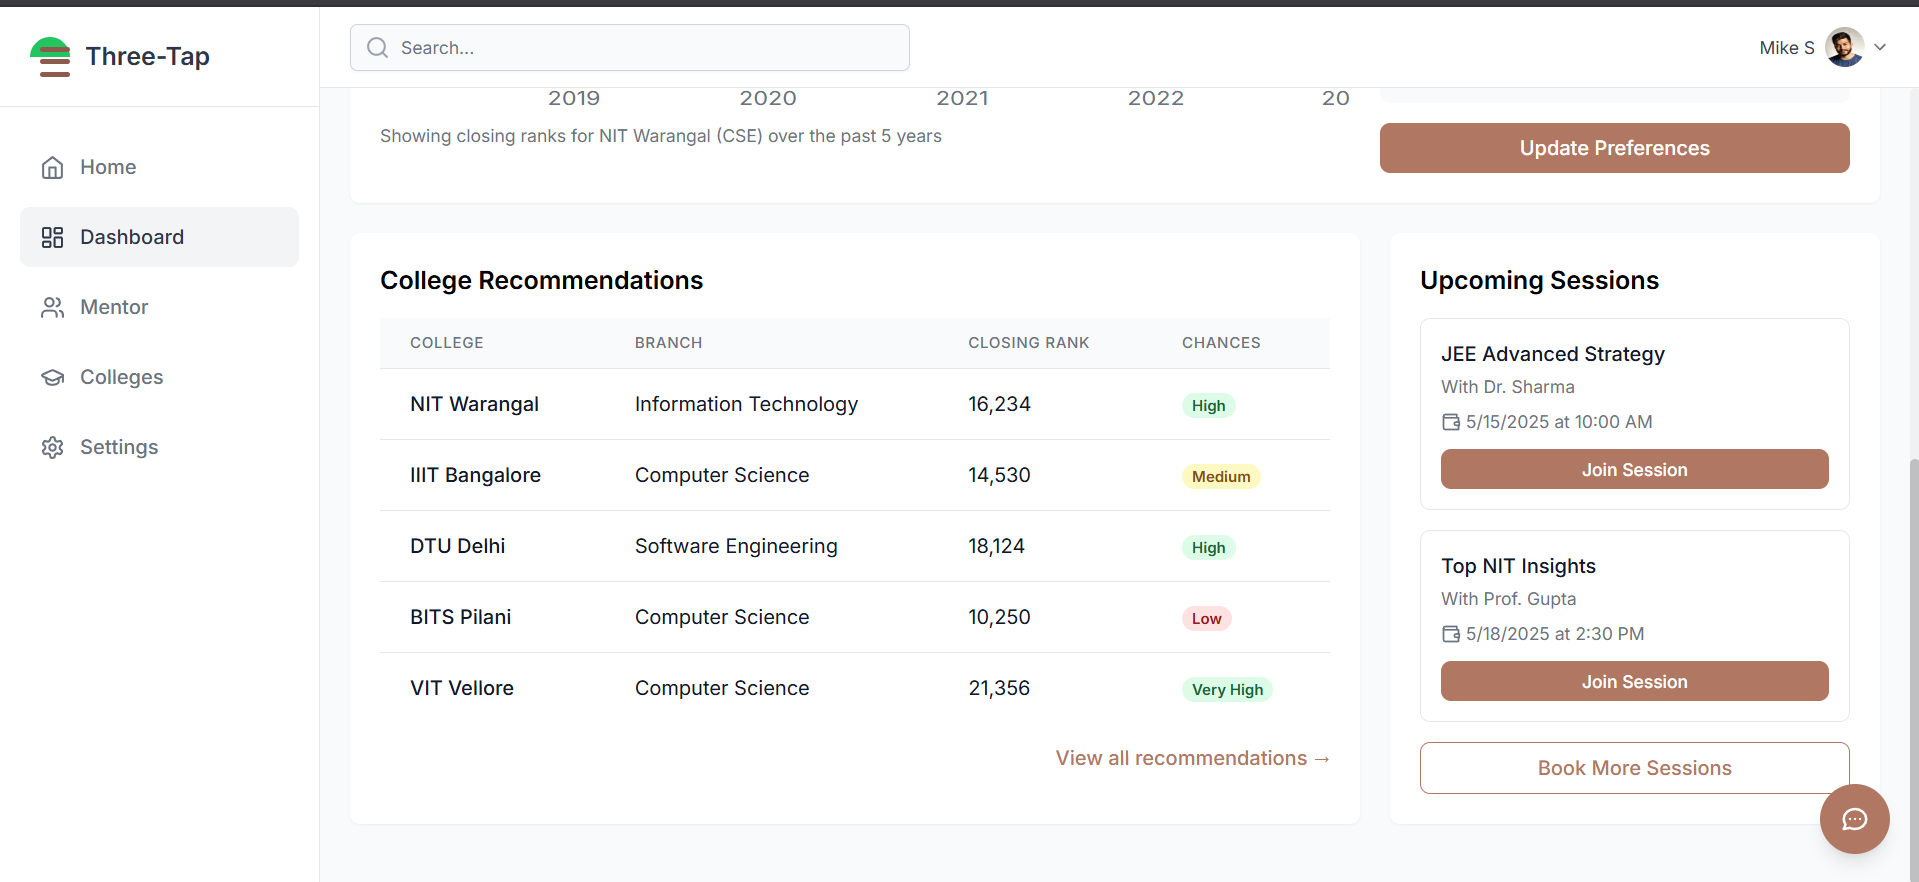The height and width of the screenshot is (882, 1919).
Task: Click High badge in DTU Delhi row
Action: [x=1208, y=547]
